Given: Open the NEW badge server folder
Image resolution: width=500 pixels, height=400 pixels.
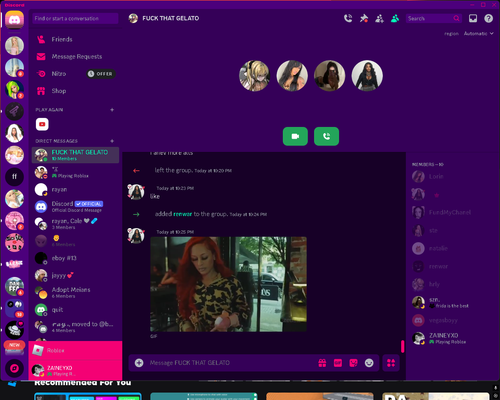Looking at the screenshot, I should [x=14, y=347].
